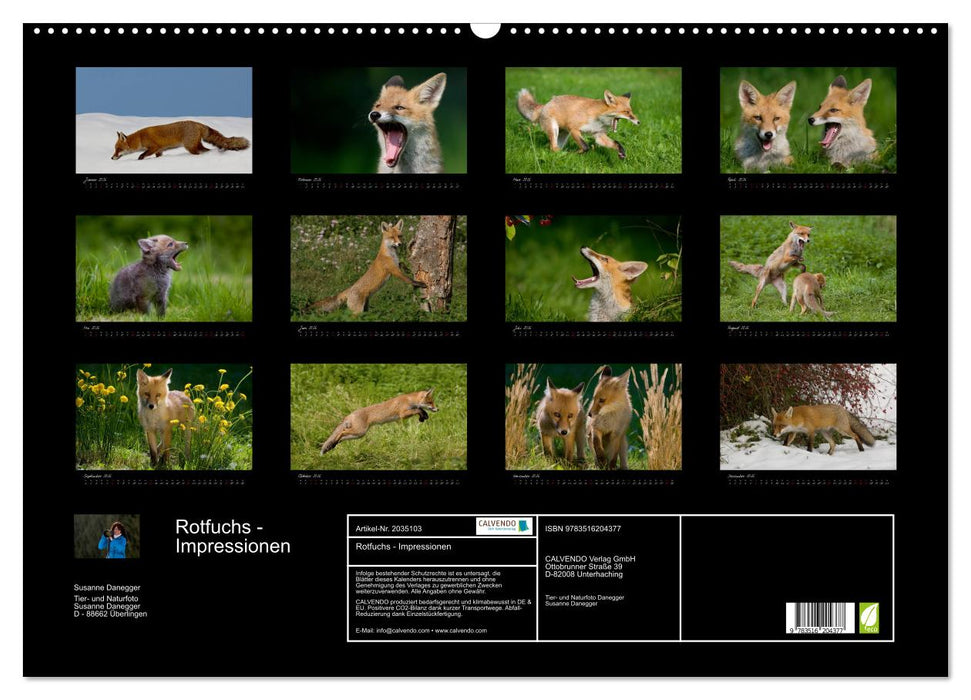Click the CALVENDO logo badge
971x700 pixels.
pos(503,527)
